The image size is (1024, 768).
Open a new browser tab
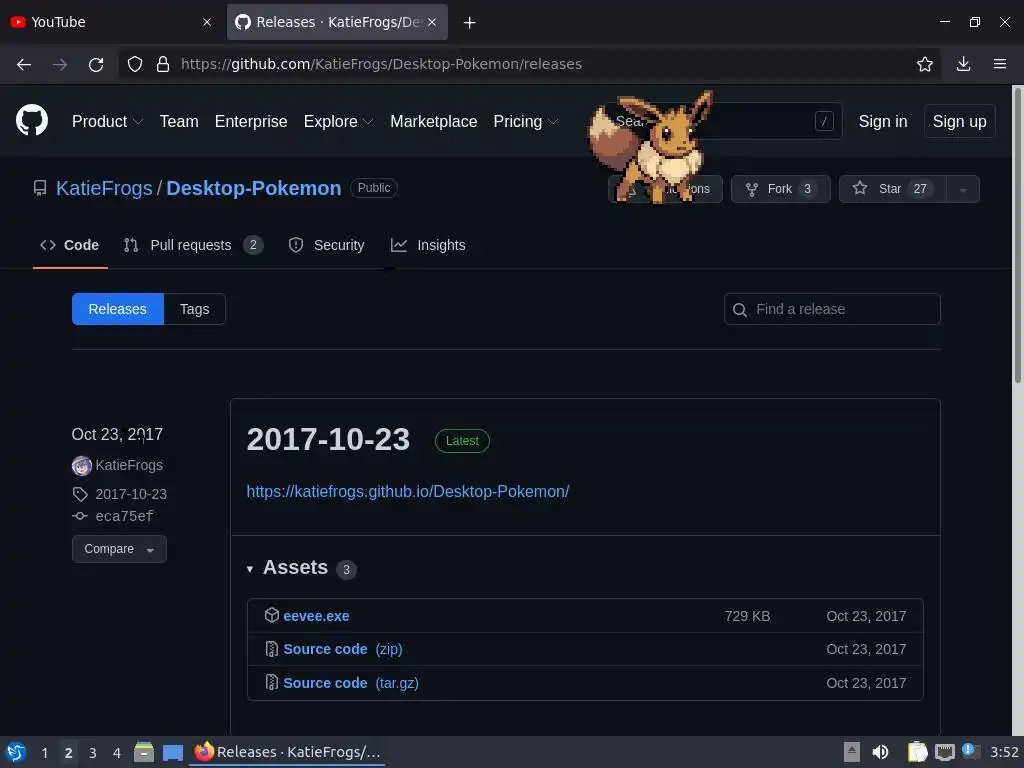469,22
